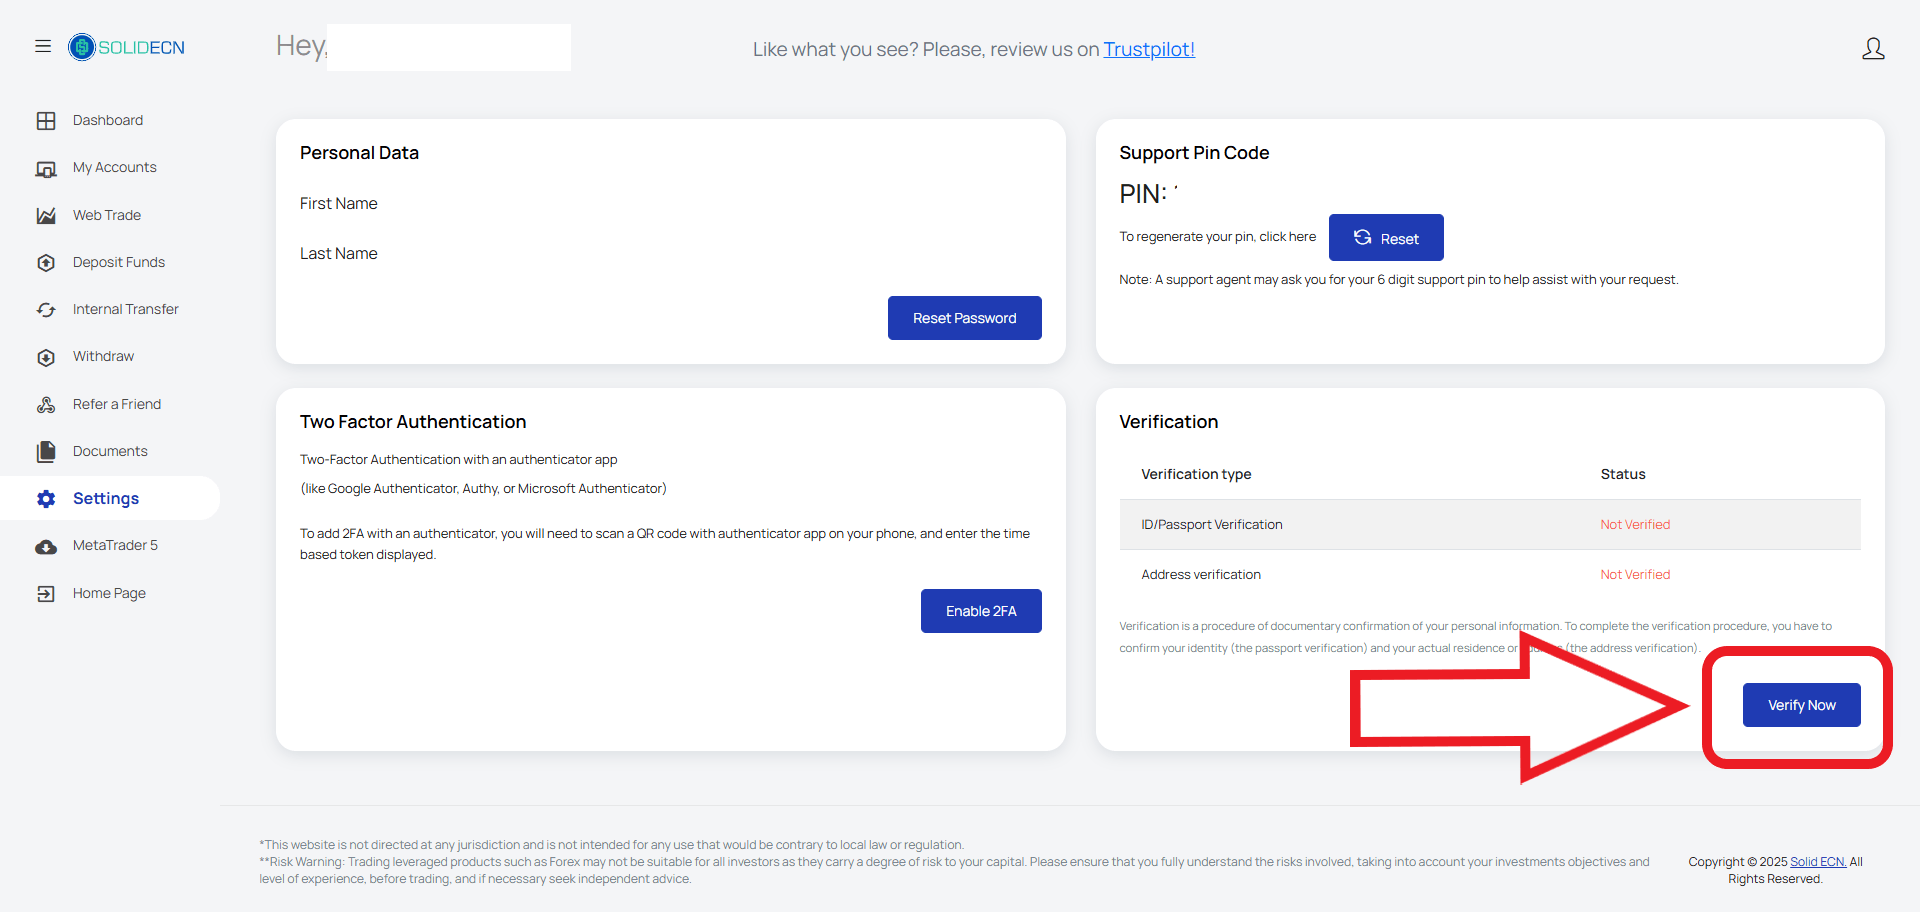Click the Dashboard grid icon

click(46, 121)
